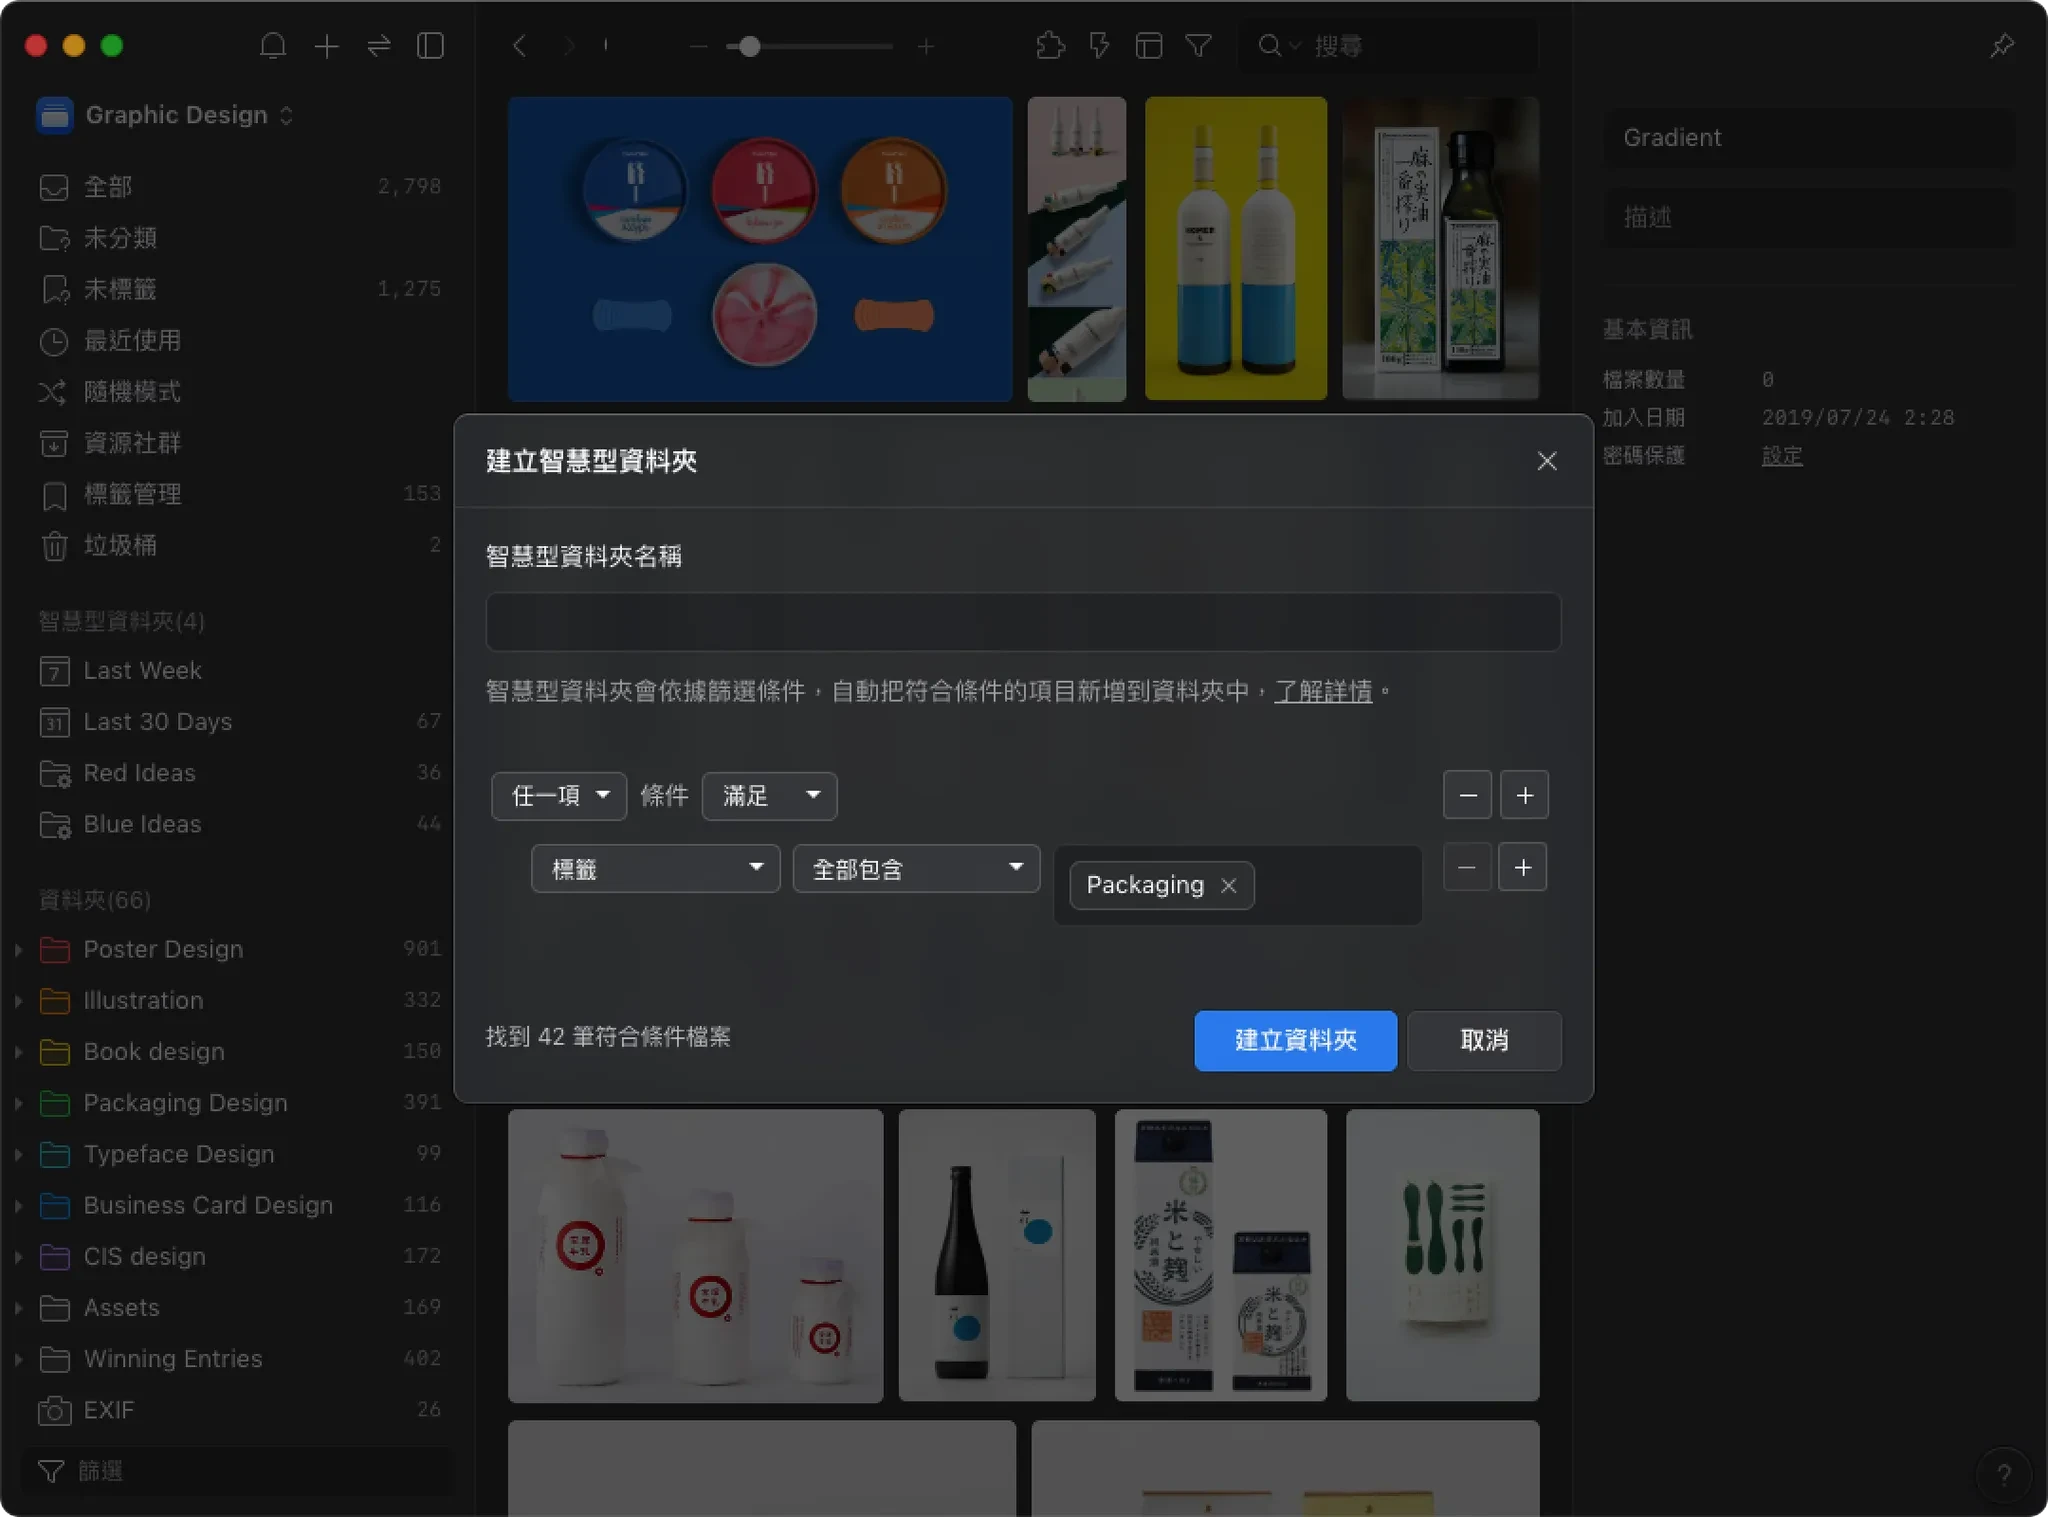Open the Graphic Design library switcher
The image size is (2048, 1517).
pyautogui.click(x=166, y=115)
